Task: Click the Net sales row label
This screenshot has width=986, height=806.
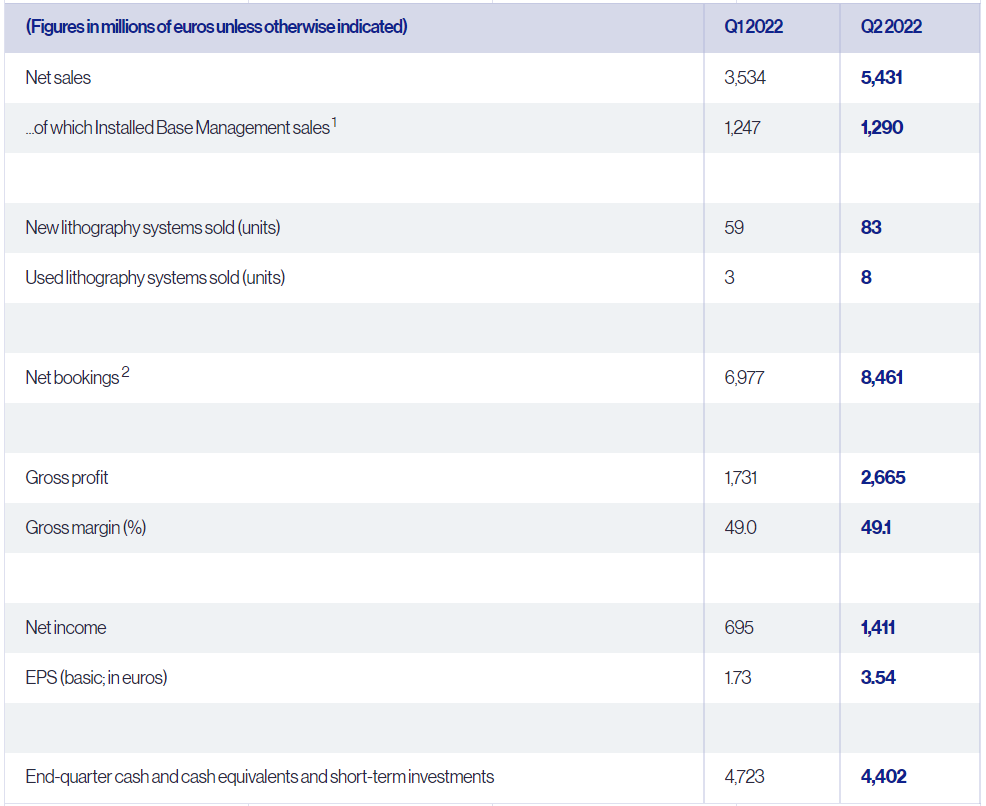Action: click(58, 77)
